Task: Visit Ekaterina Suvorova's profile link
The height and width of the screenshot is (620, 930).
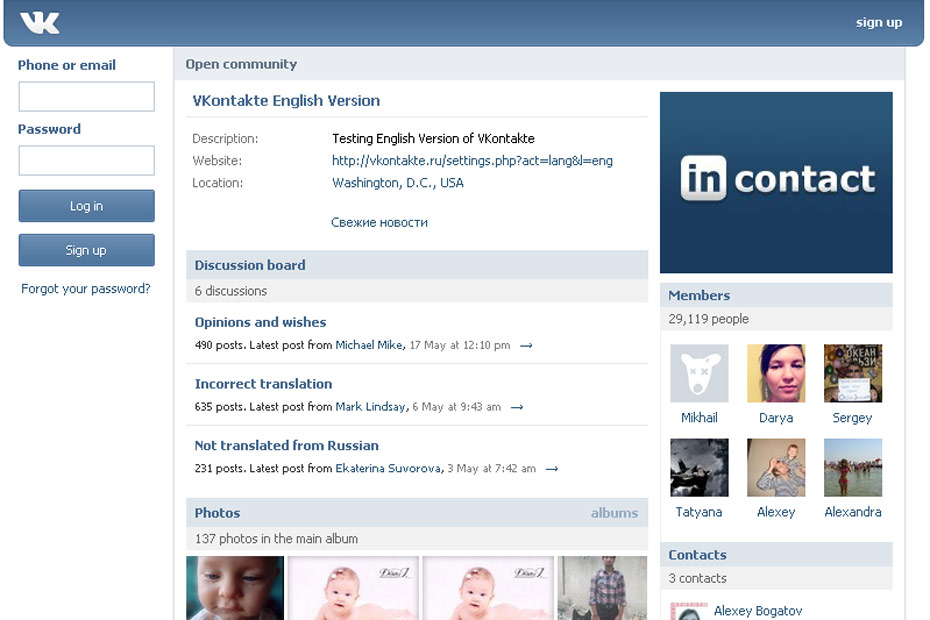Action: [x=388, y=469]
